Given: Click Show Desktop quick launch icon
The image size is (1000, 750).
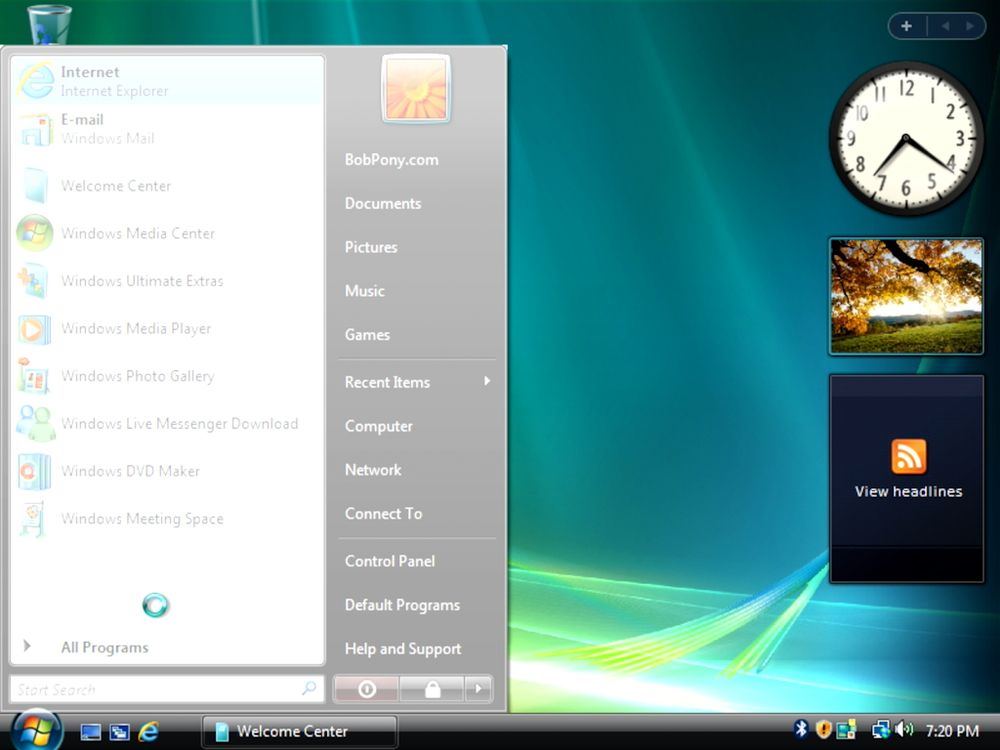Looking at the screenshot, I should pyautogui.click(x=90, y=732).
